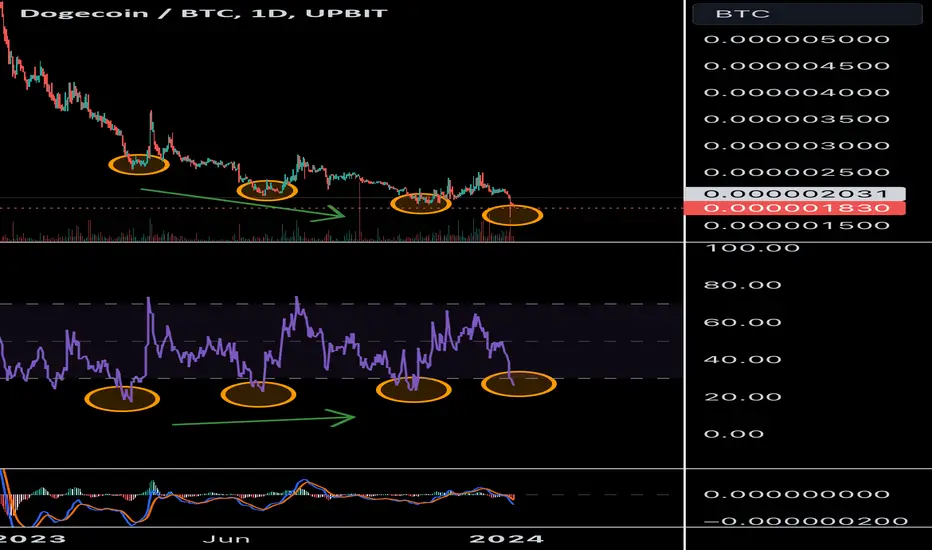Click the -0.000000200 MACD scale label

tap(805, 521)
